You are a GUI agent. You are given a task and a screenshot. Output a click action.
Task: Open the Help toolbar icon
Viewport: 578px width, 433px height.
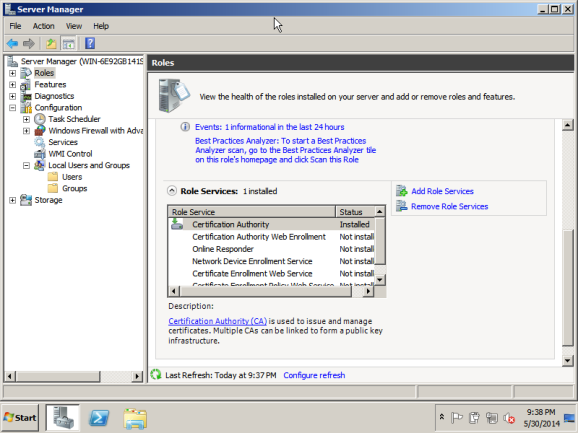pyautogui.click(x=90, y=43)
